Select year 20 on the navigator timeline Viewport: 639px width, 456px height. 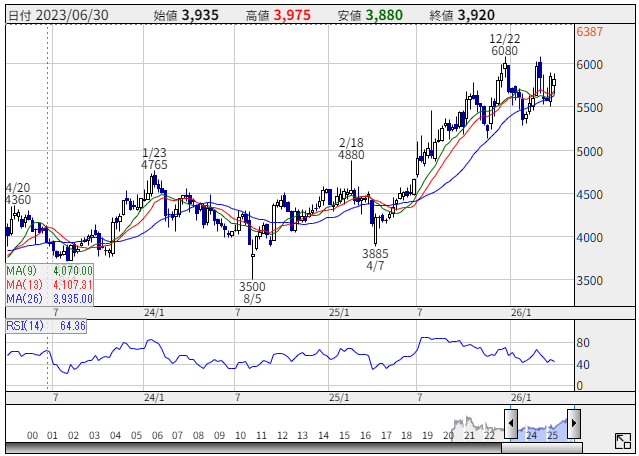click(x=448, y=437)
